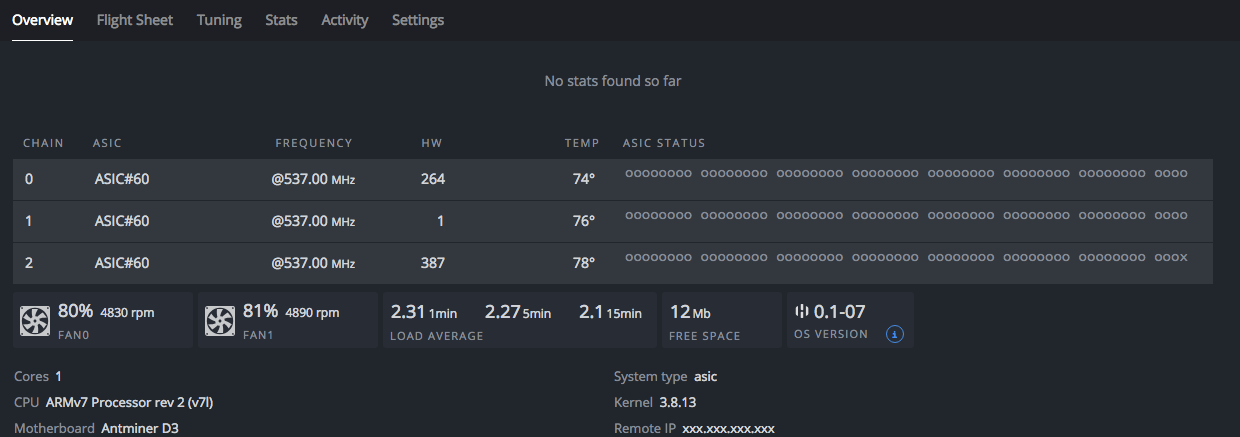Select chain 0 row ASIC#60
Screen dimensions: 1240x437
click(x=122, y=179)
